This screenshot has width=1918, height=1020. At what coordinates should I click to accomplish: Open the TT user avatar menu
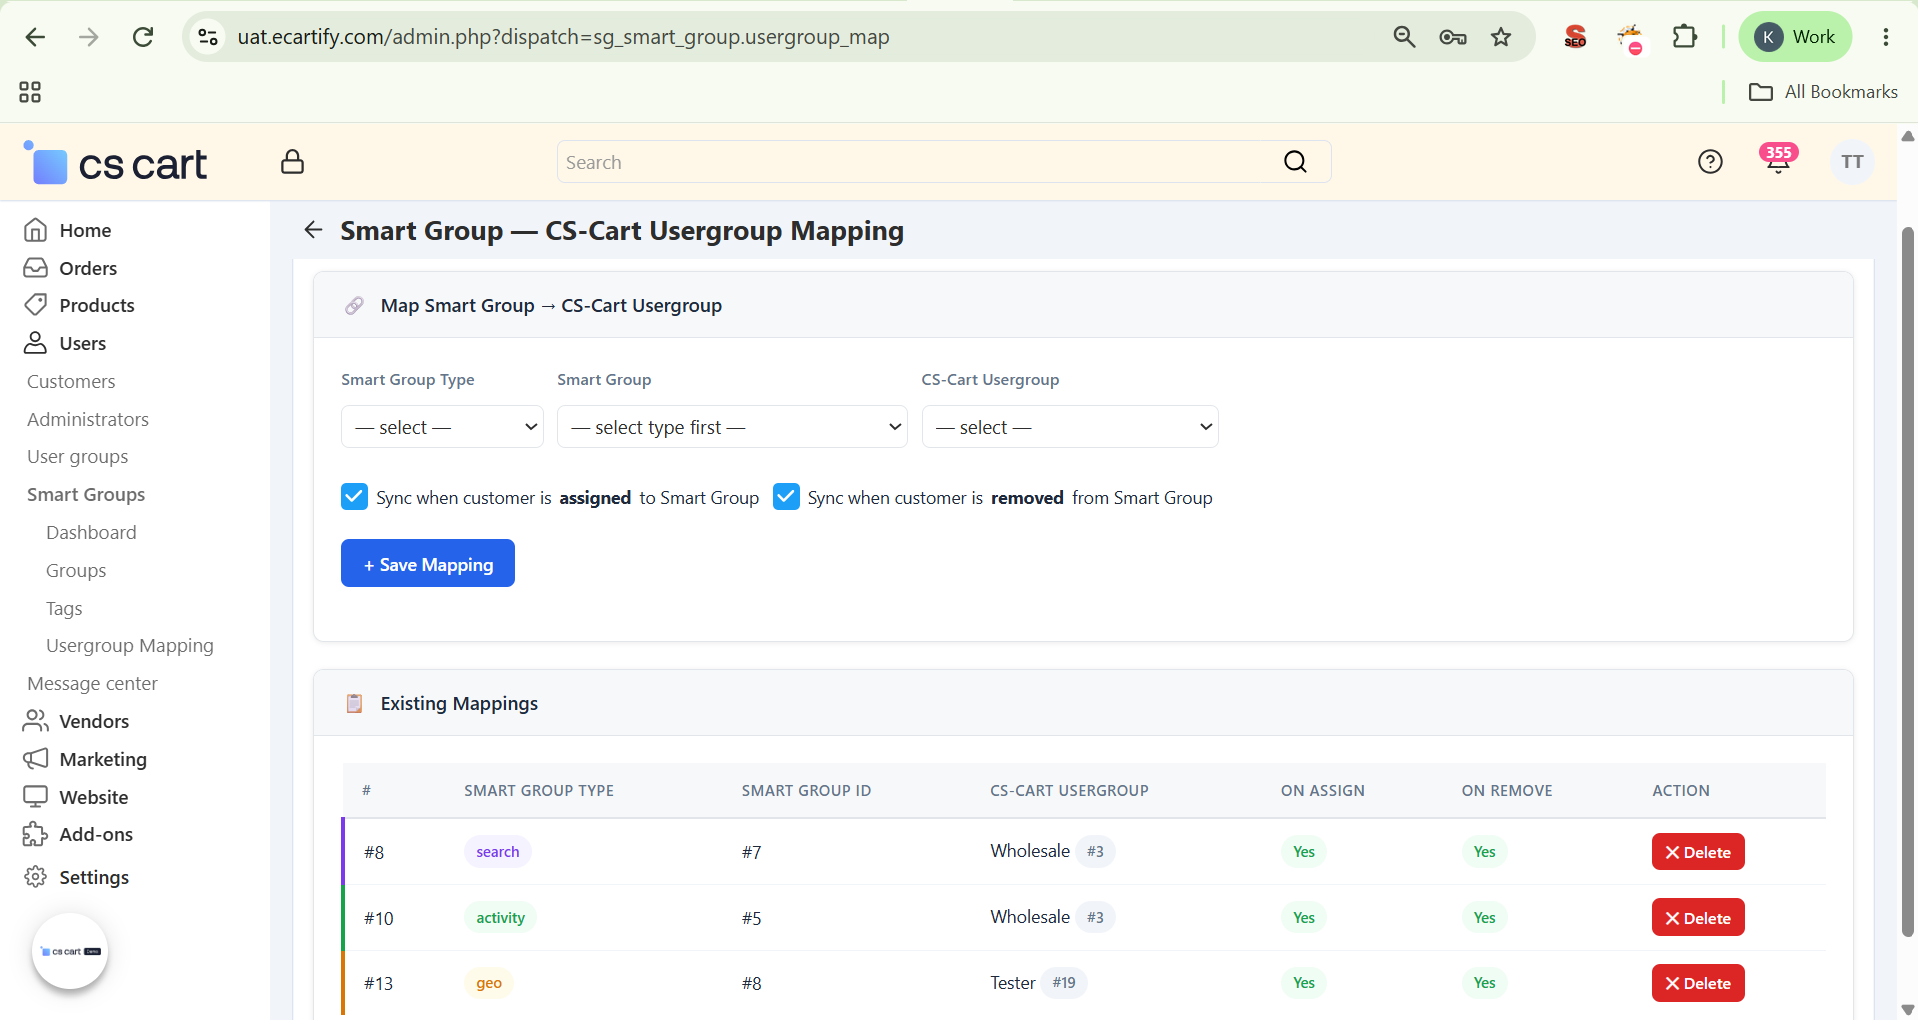pyautogui.click(x=1852, y=162)
